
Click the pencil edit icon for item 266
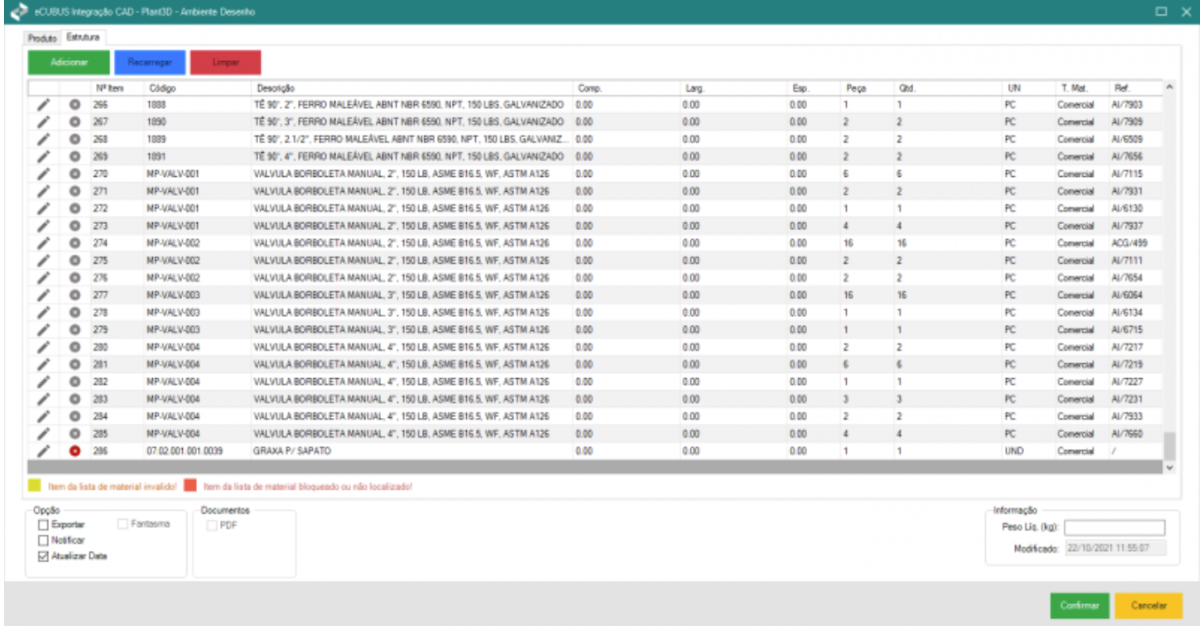click(x=43, y=105)
